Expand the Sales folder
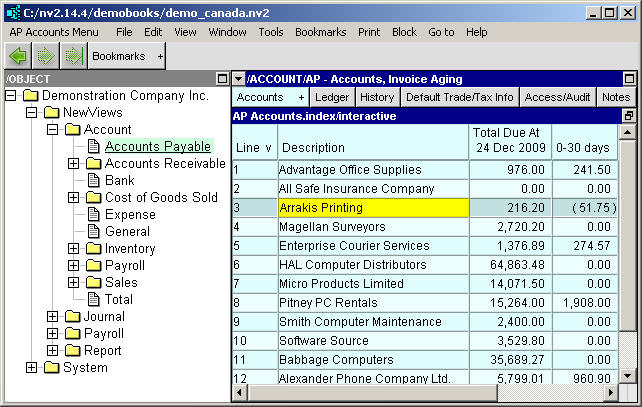642x407 pixels. coord(73,283)
